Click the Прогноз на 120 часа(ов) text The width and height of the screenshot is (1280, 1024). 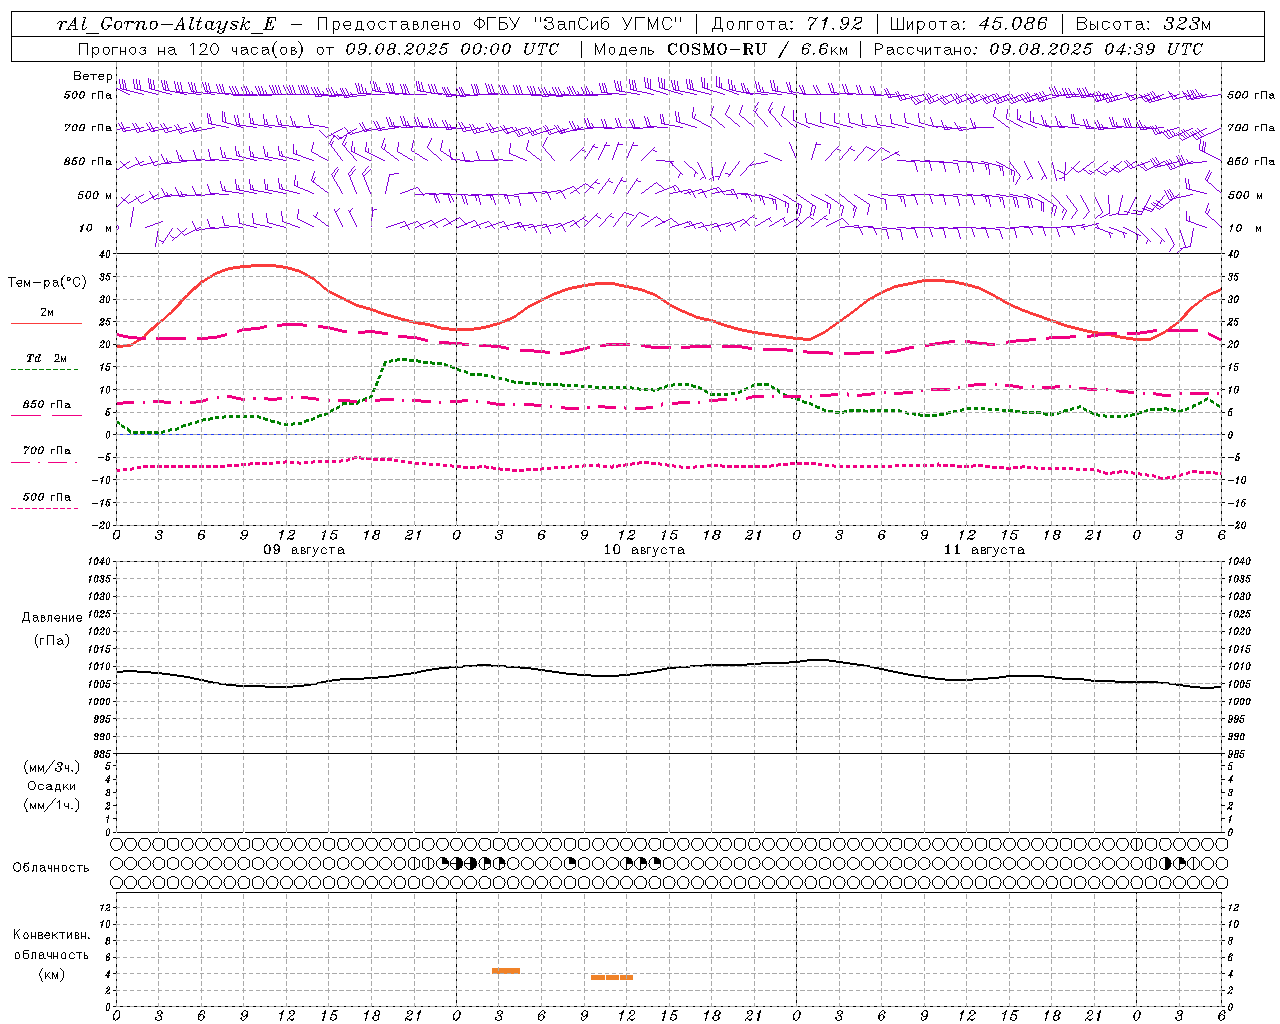pyautogui.click(x=193, y=49)
